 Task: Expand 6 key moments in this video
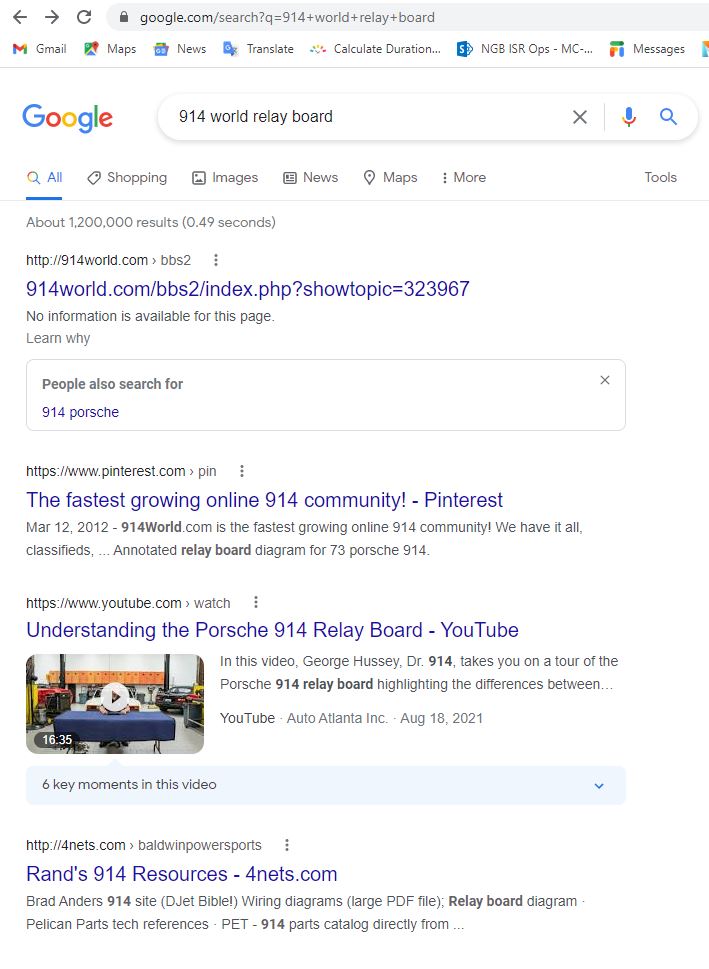(599, 785)
